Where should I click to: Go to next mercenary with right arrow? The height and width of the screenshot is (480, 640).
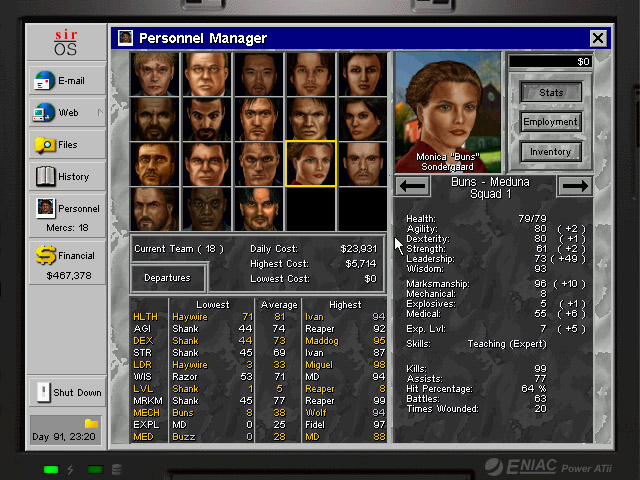pyautogui.click(x=575, y=186)
